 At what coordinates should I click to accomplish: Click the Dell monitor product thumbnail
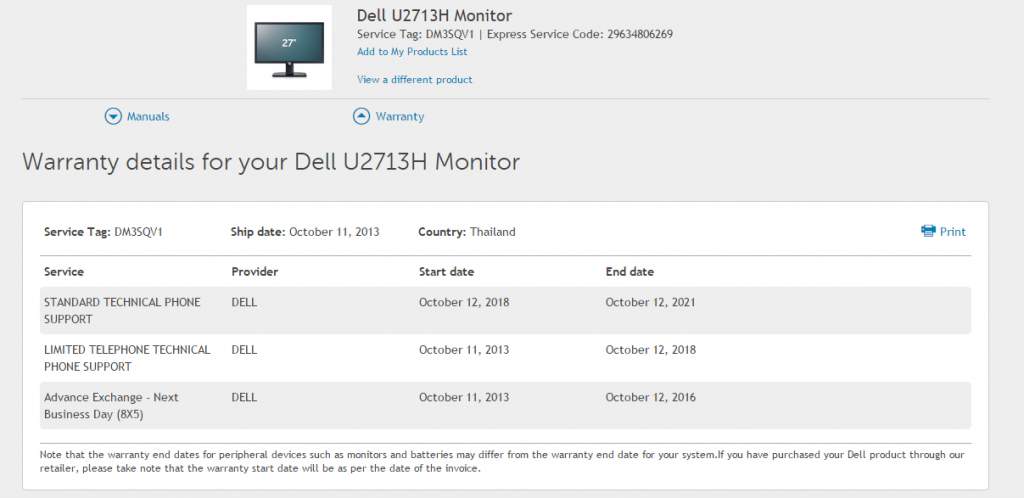[289, 47]
